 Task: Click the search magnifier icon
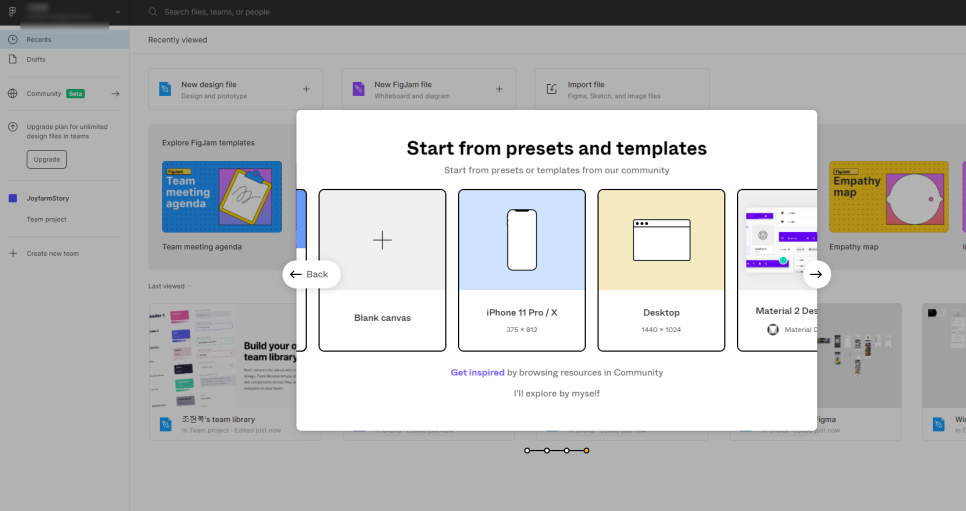(x=153, y=12)
